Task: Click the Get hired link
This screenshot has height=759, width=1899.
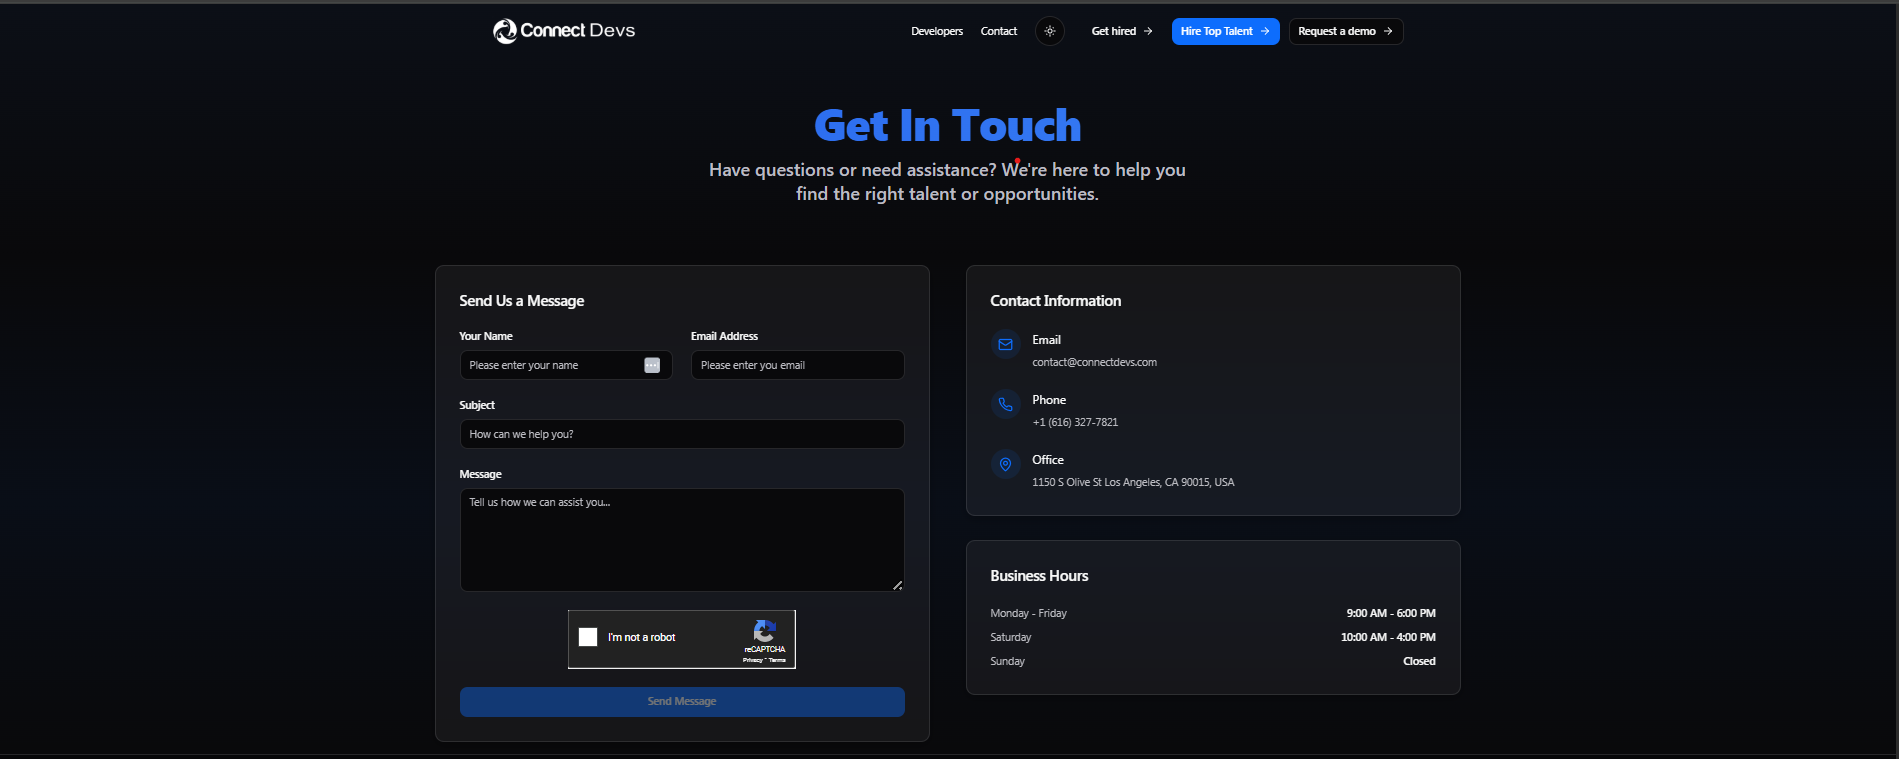Action: tap(1122, 31)
